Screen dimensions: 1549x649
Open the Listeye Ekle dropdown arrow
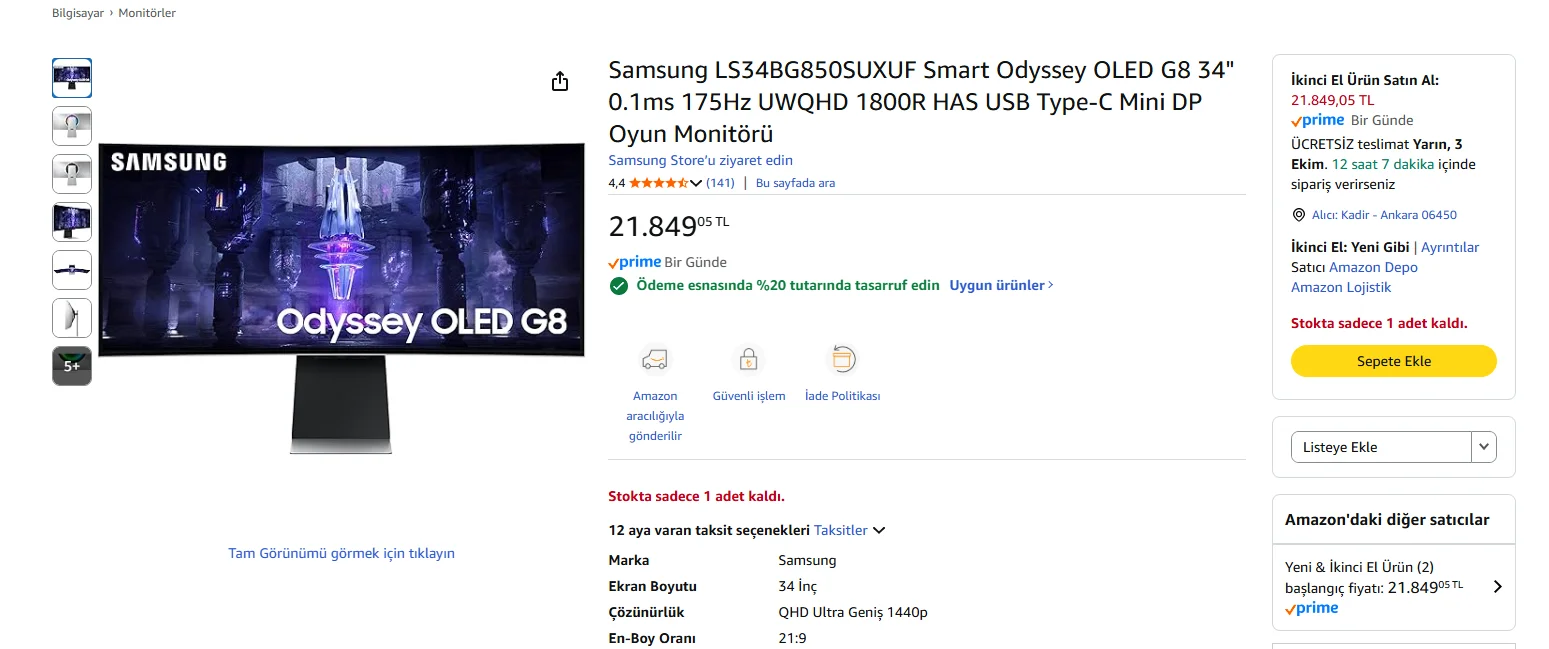pos(1484,447)
